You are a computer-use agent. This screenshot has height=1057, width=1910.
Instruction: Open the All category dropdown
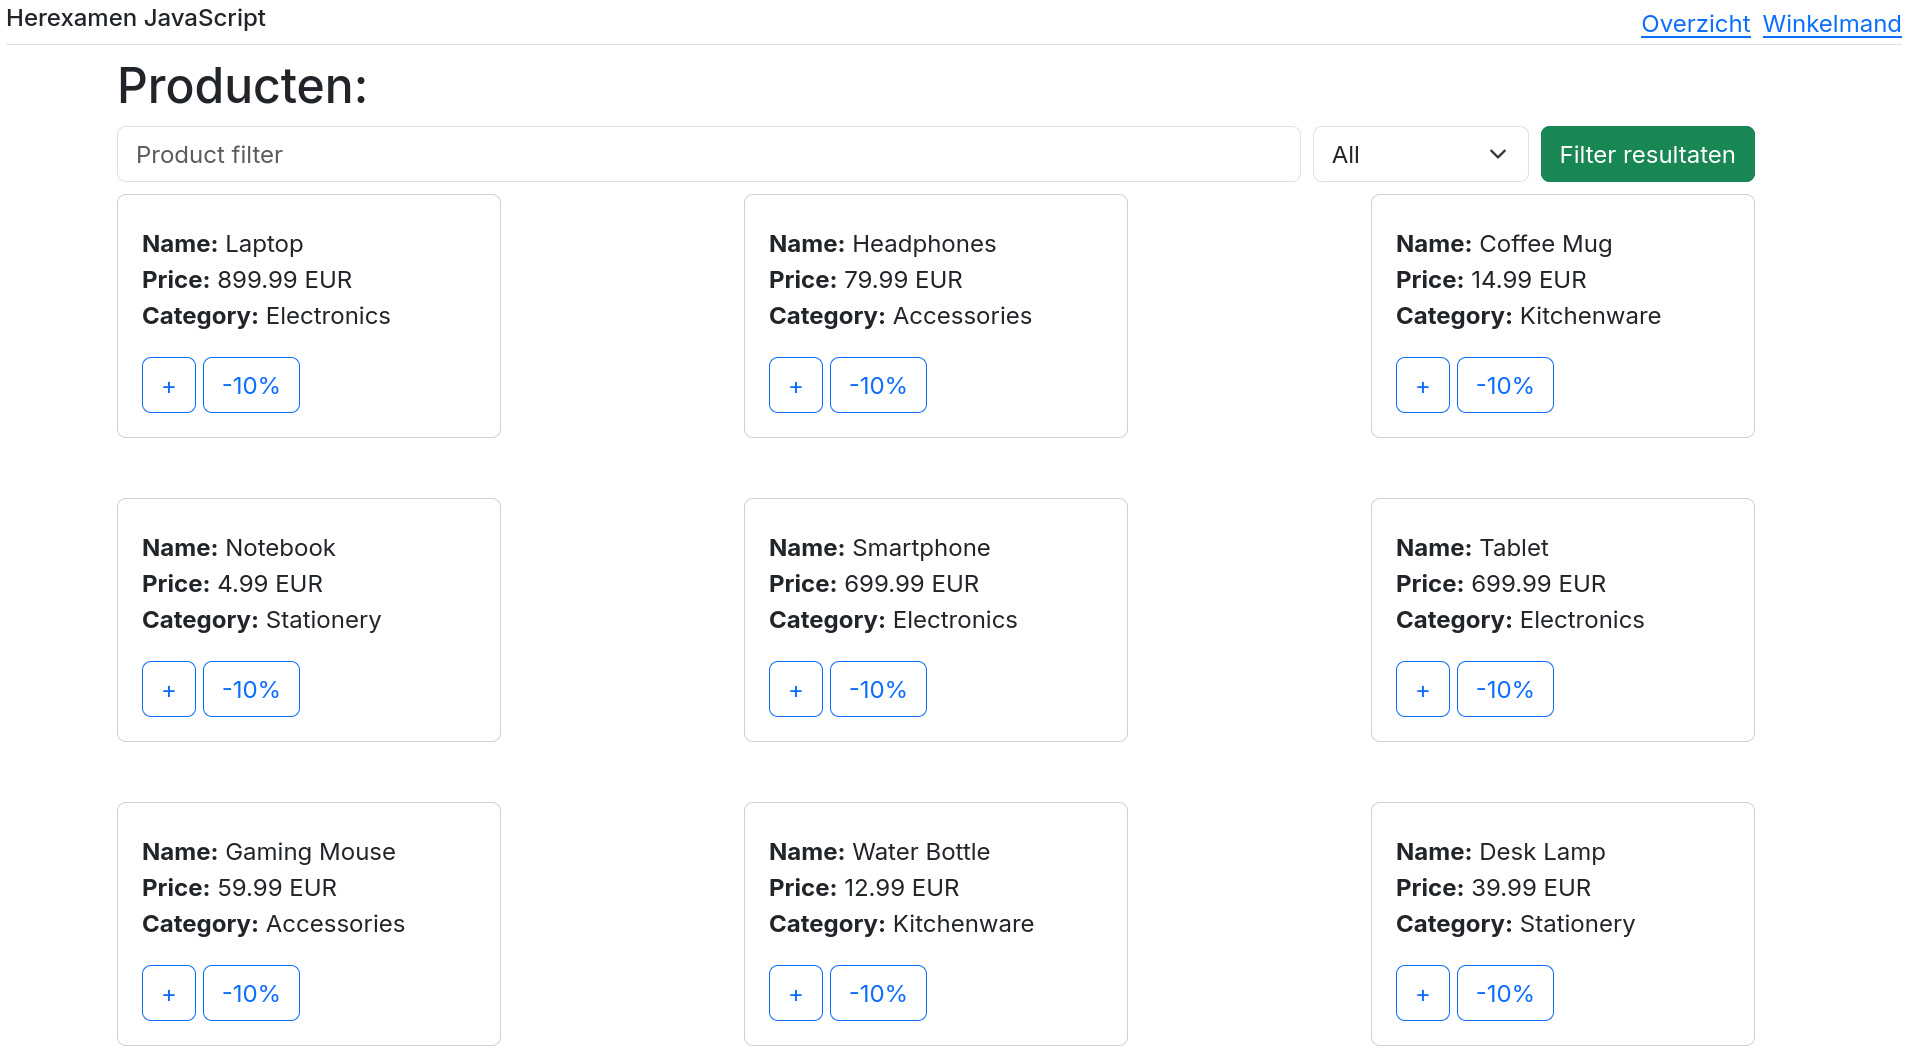tap(1419, 155)
